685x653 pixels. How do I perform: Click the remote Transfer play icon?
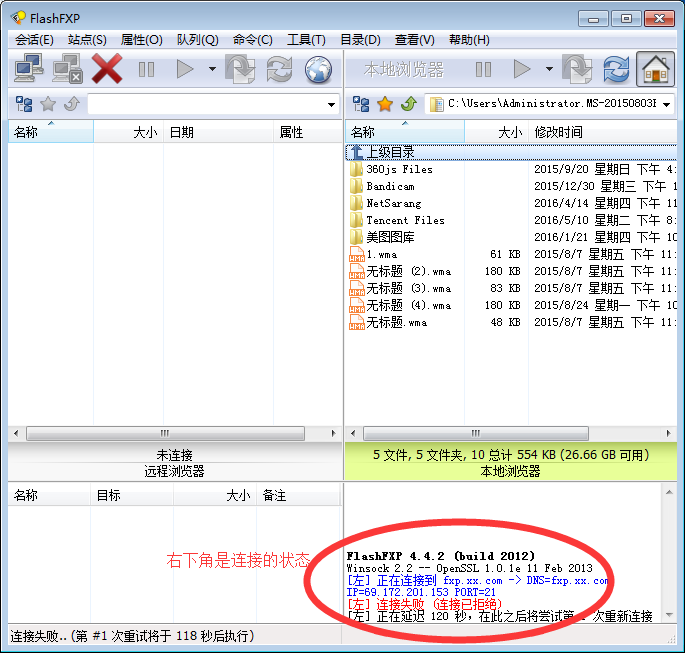185,69
